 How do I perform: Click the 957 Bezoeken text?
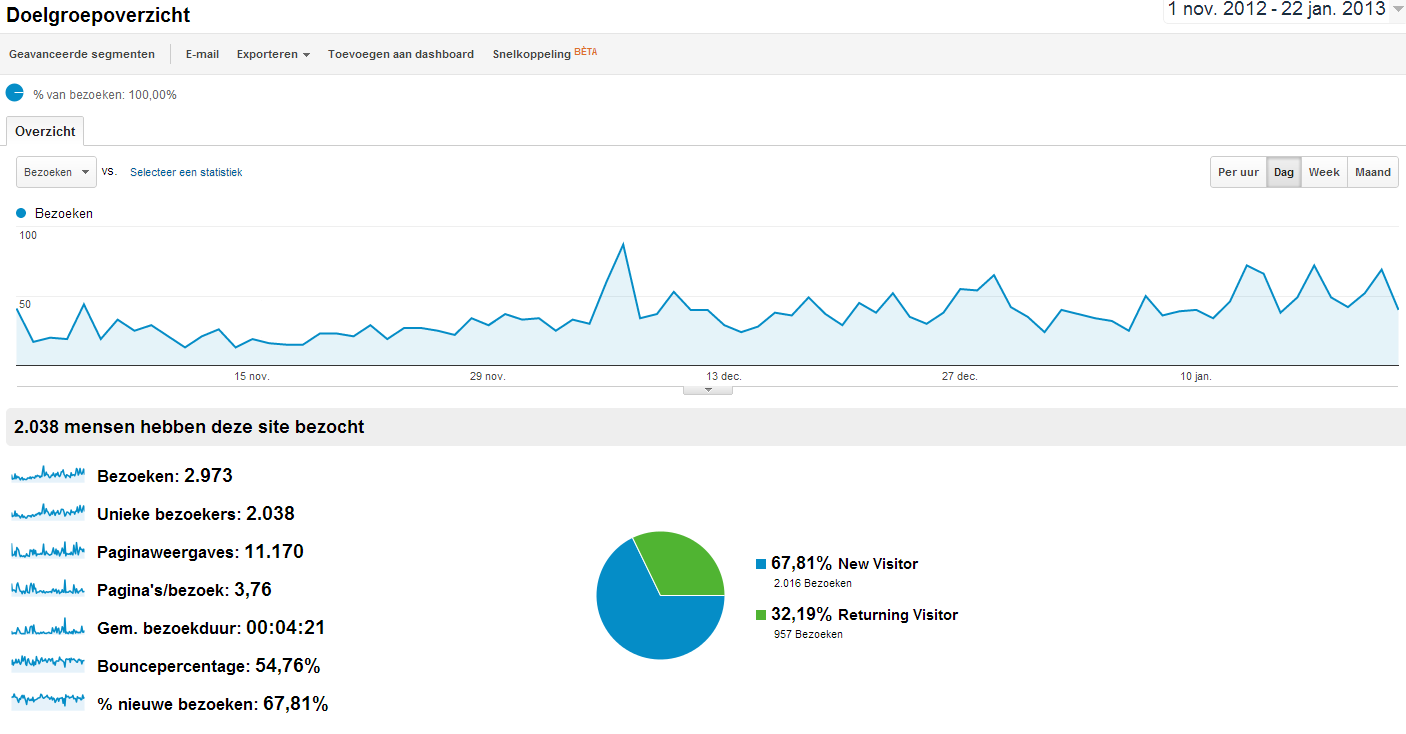click(x=809, y=634)
